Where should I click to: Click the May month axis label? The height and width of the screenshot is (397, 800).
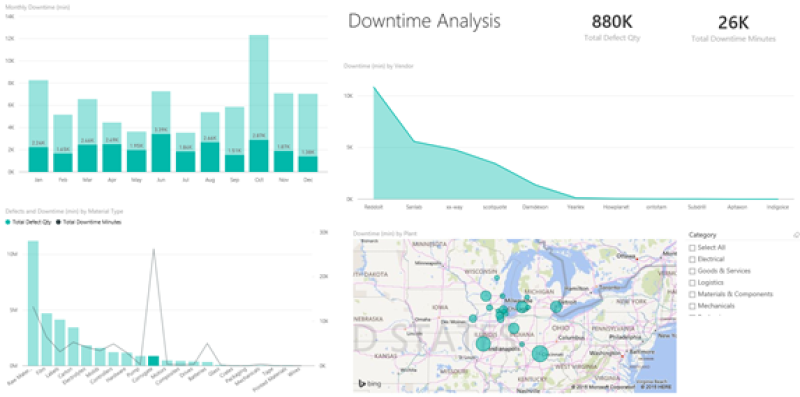(x=136, y=180)
